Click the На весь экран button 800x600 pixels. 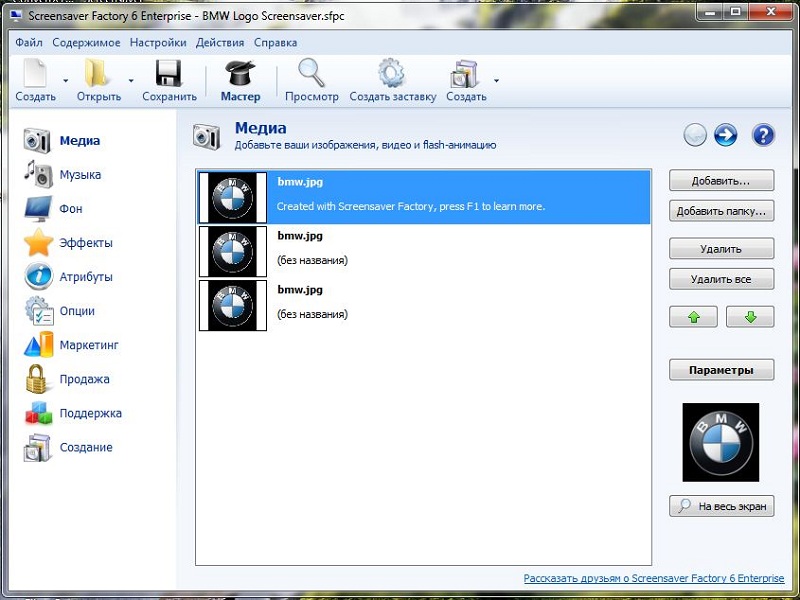(x=721, y=506)
